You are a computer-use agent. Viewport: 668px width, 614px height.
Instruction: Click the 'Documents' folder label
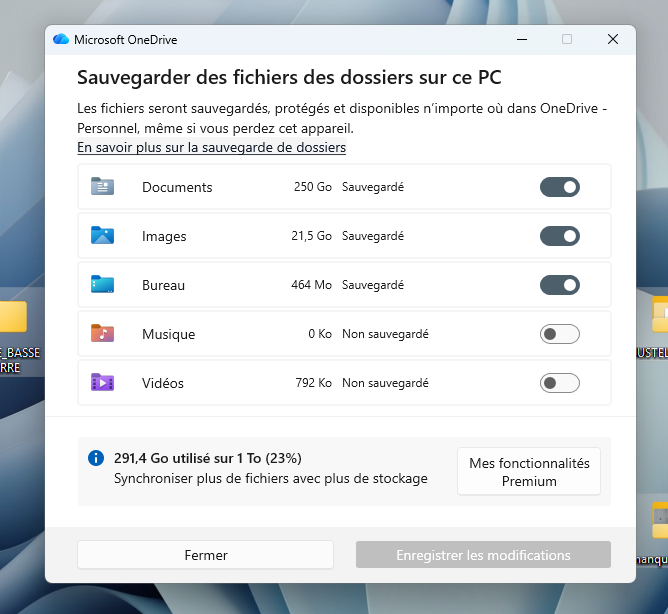pos(177,187)
